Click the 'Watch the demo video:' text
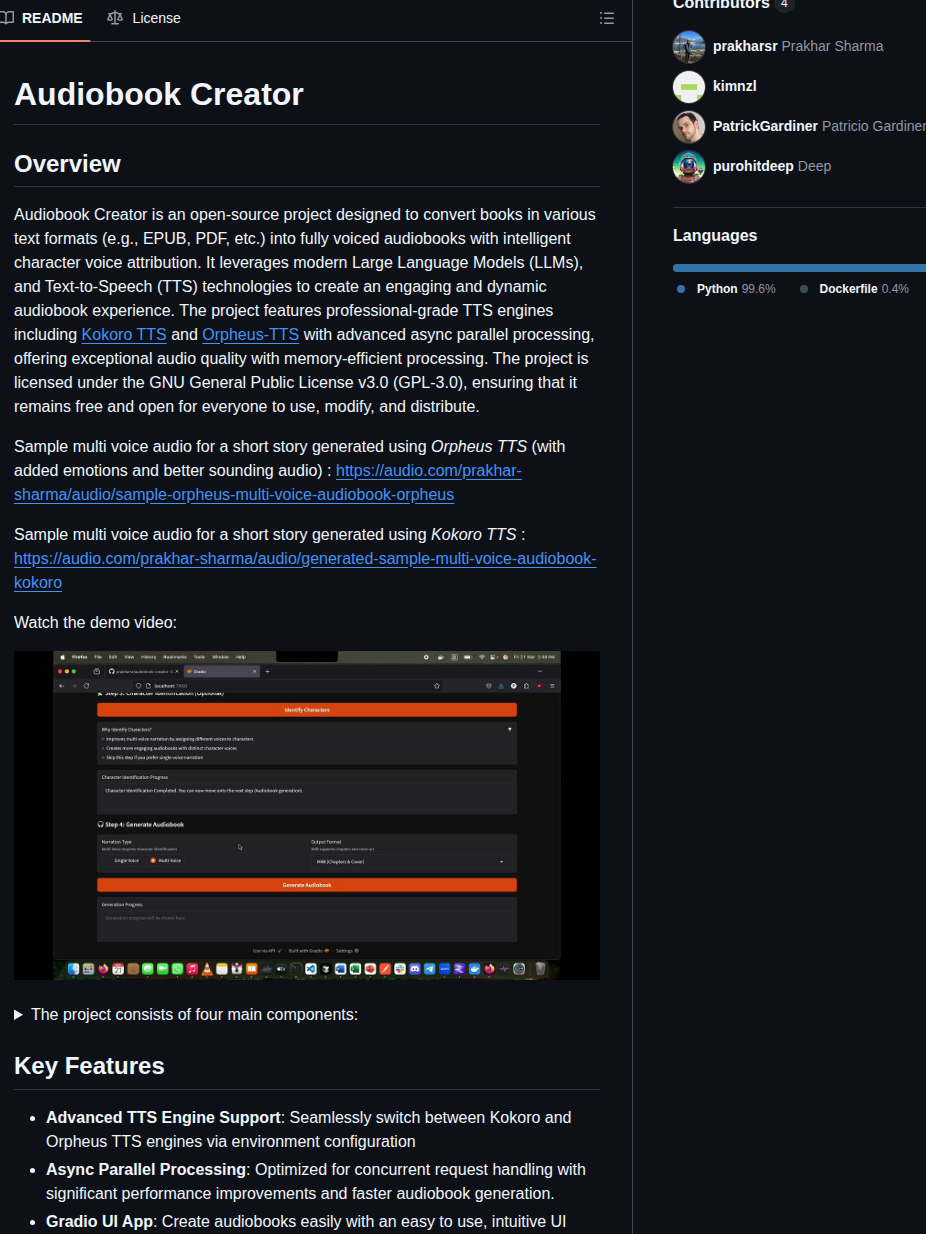 95,622
